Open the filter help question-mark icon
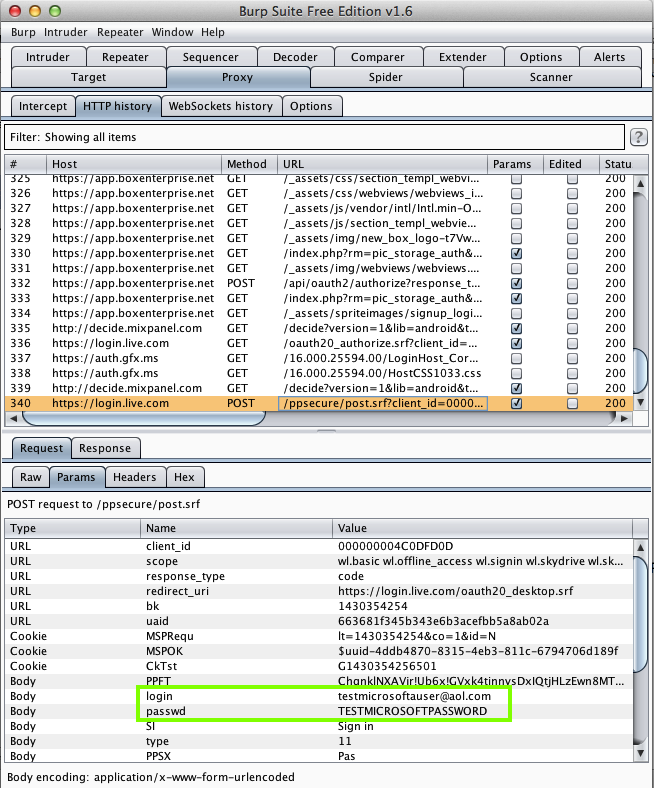 pos(638,137)
